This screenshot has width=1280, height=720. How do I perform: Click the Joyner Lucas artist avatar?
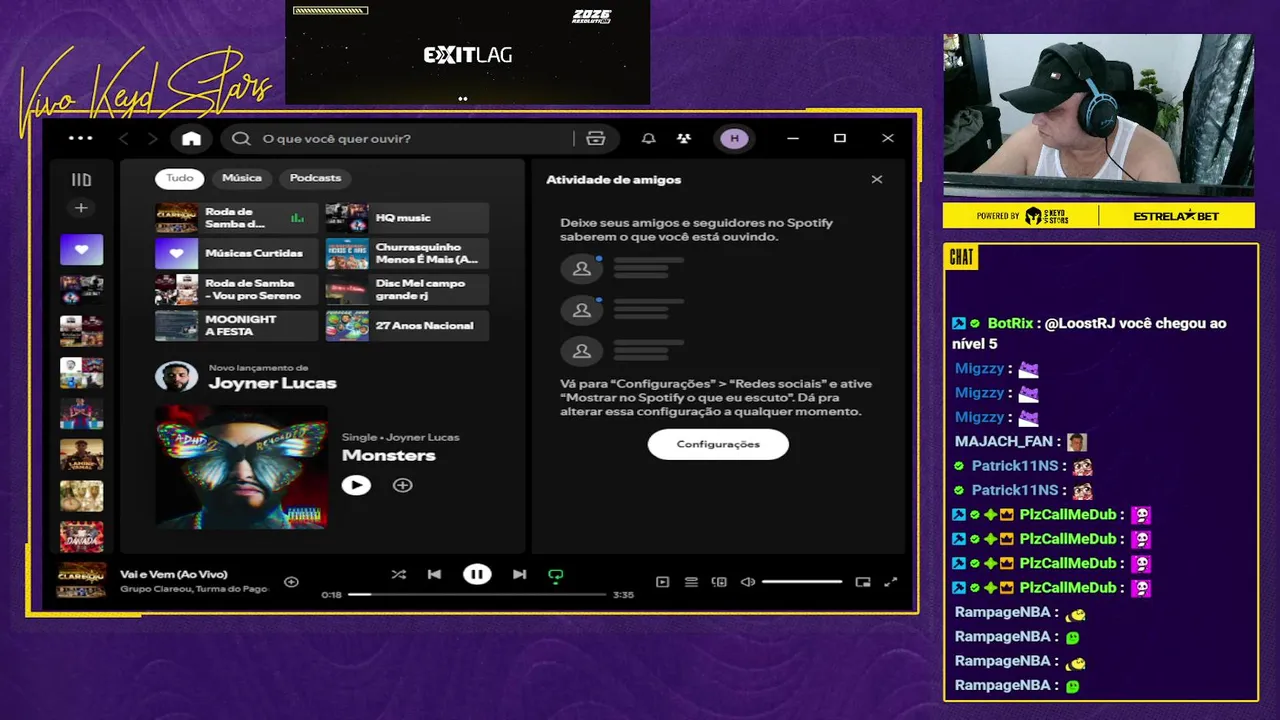pos(176,377)
